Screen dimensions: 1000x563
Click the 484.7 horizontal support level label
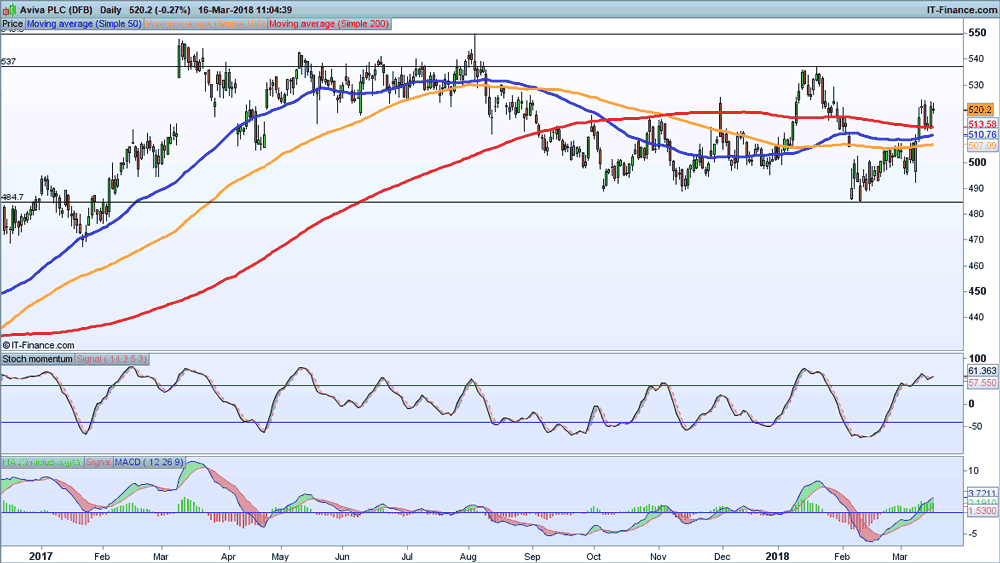coord(13,197)
